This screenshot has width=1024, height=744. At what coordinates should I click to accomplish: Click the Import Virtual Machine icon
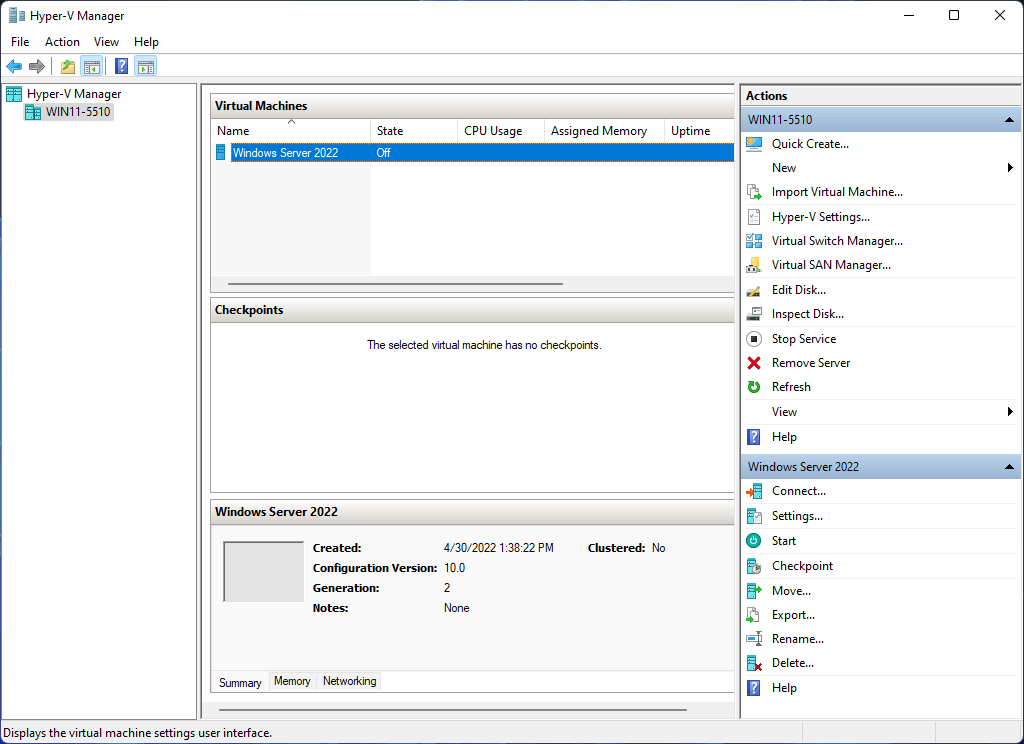pyautogui.click(x=754, y=192)
